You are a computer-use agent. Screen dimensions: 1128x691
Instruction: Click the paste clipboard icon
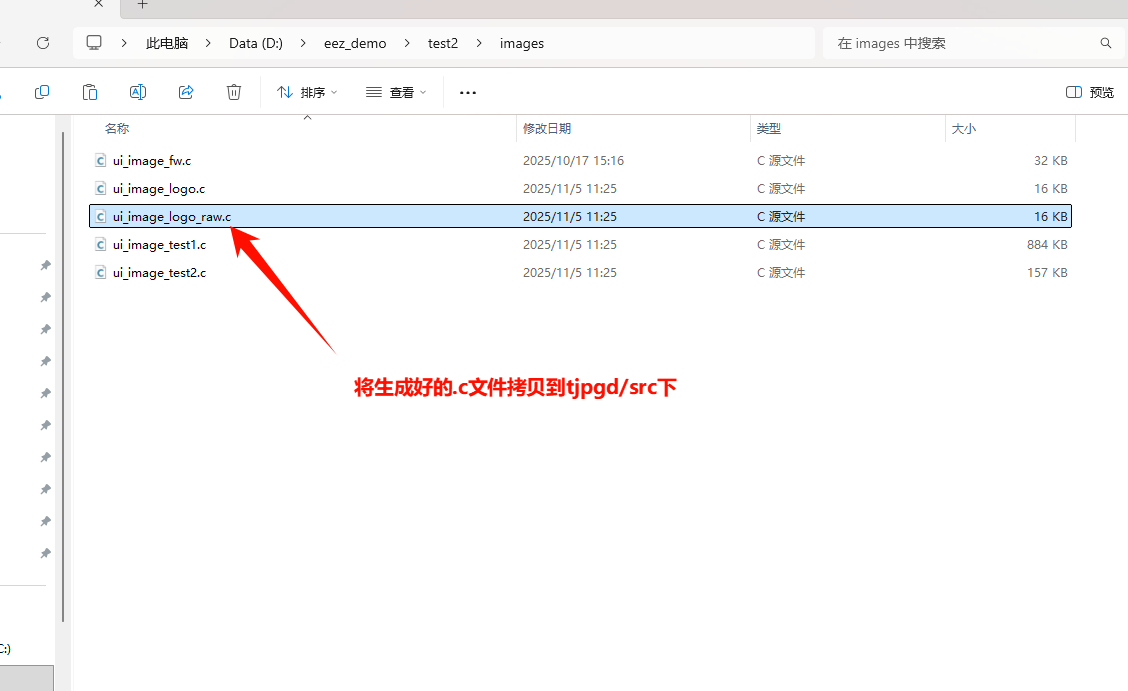pos(90,92)
